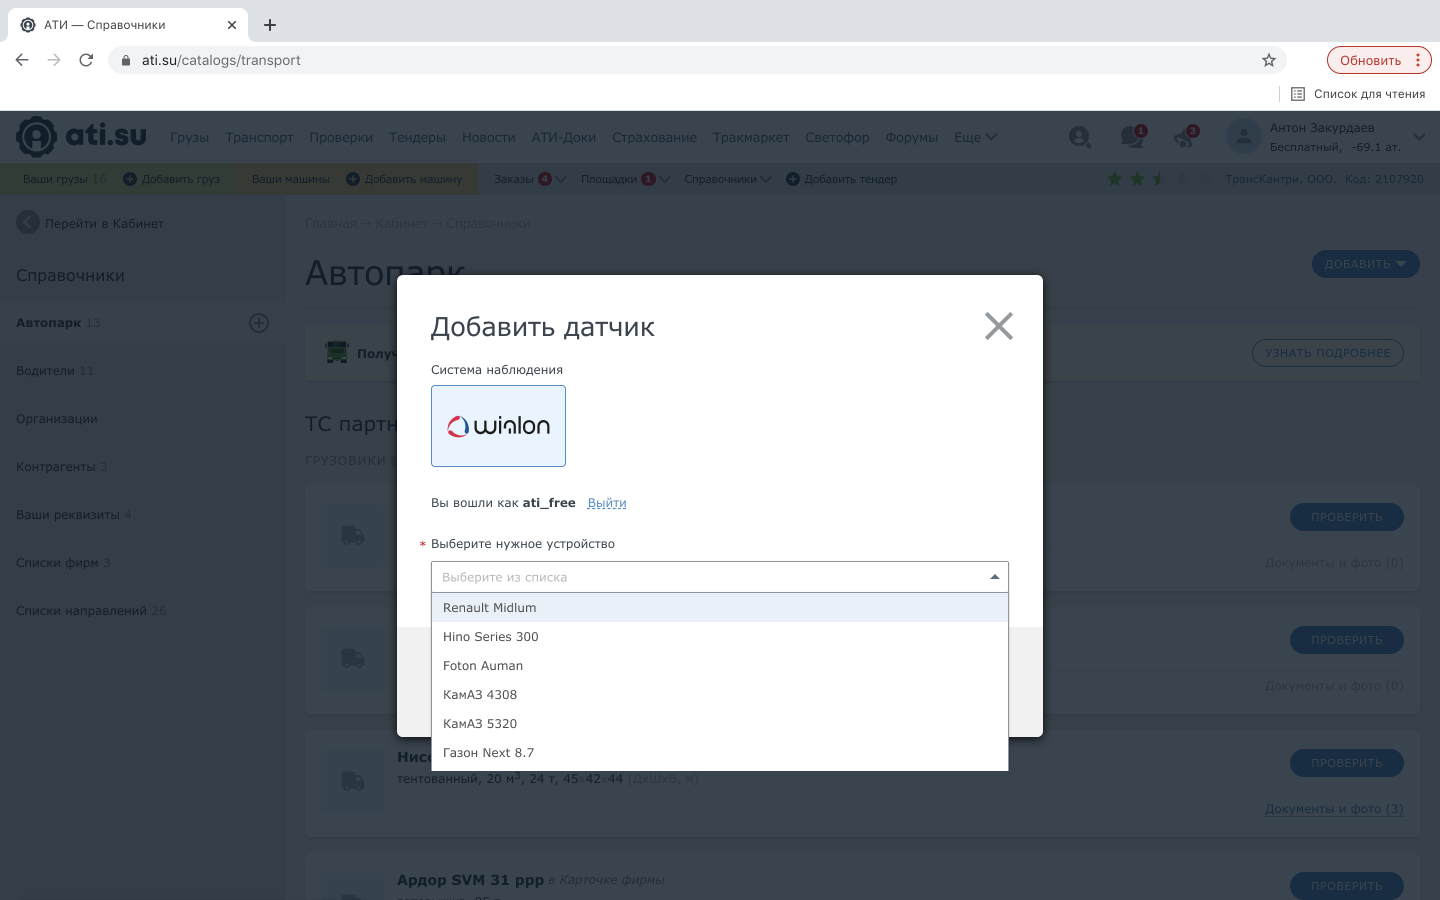Click the Перейти в Кабинет back arrow
The height and width of the screenshot is (900, 1440).
[x=28, y=223]
